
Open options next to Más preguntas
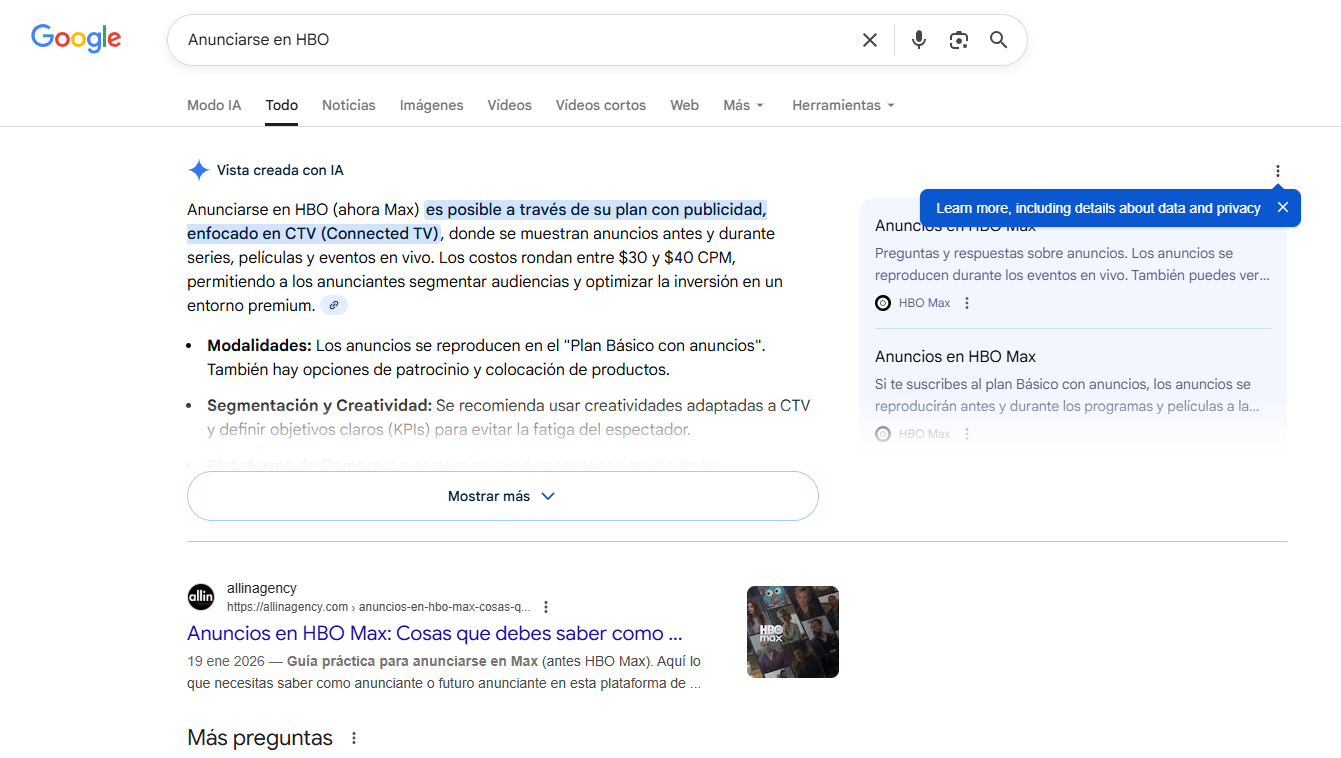[353, 738]
